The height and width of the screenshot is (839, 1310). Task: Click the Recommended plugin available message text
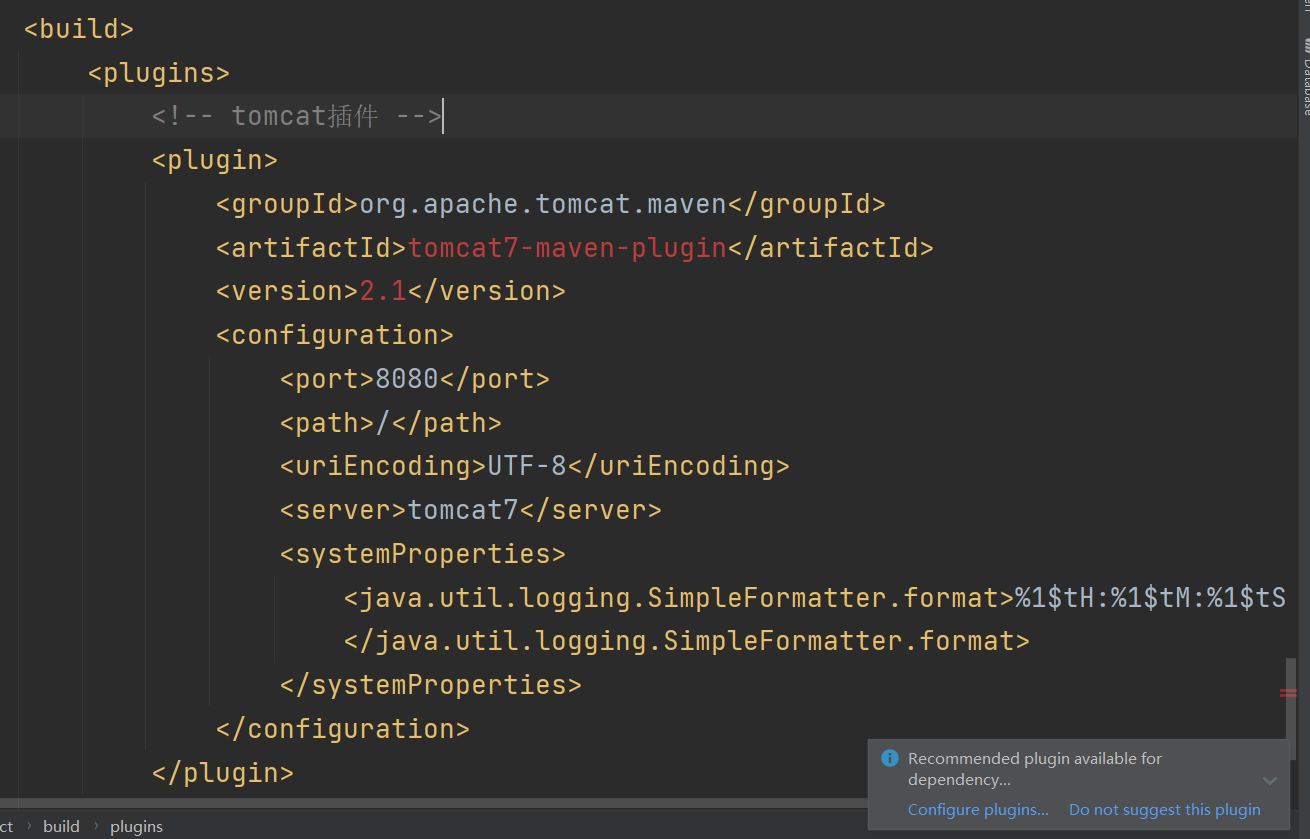point(1034,769)
